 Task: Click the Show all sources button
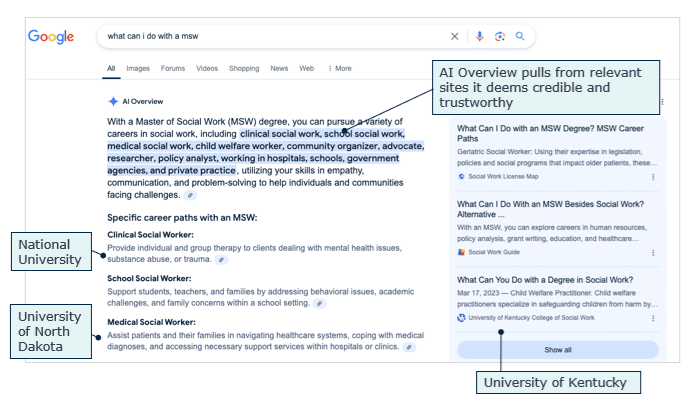[x=558, y=350]
